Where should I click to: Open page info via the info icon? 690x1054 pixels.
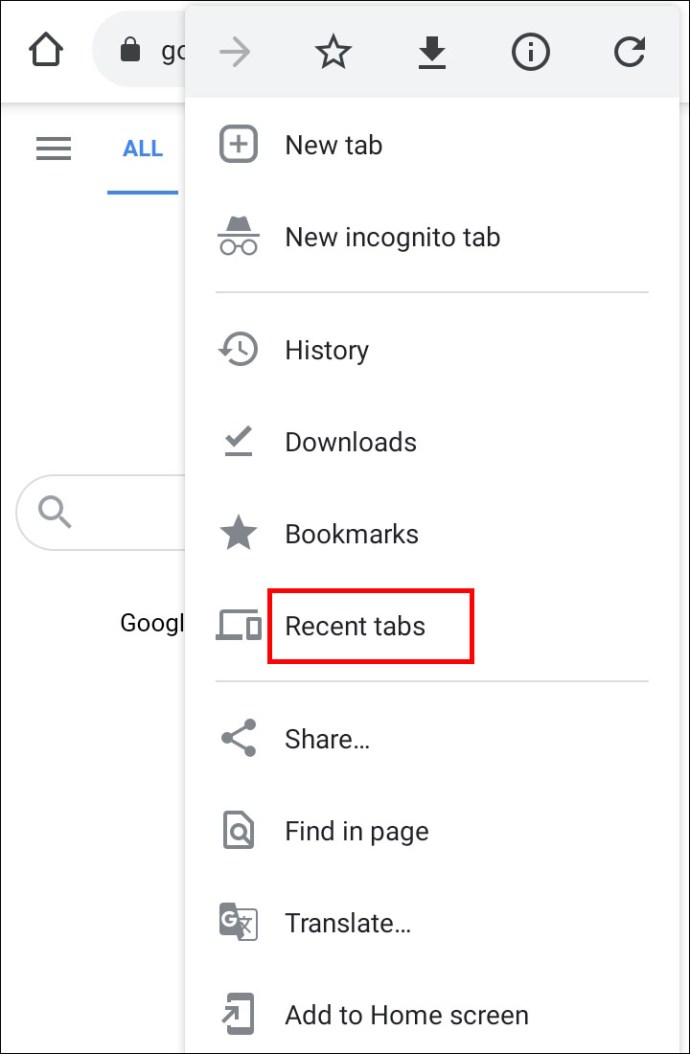[530, 51]
